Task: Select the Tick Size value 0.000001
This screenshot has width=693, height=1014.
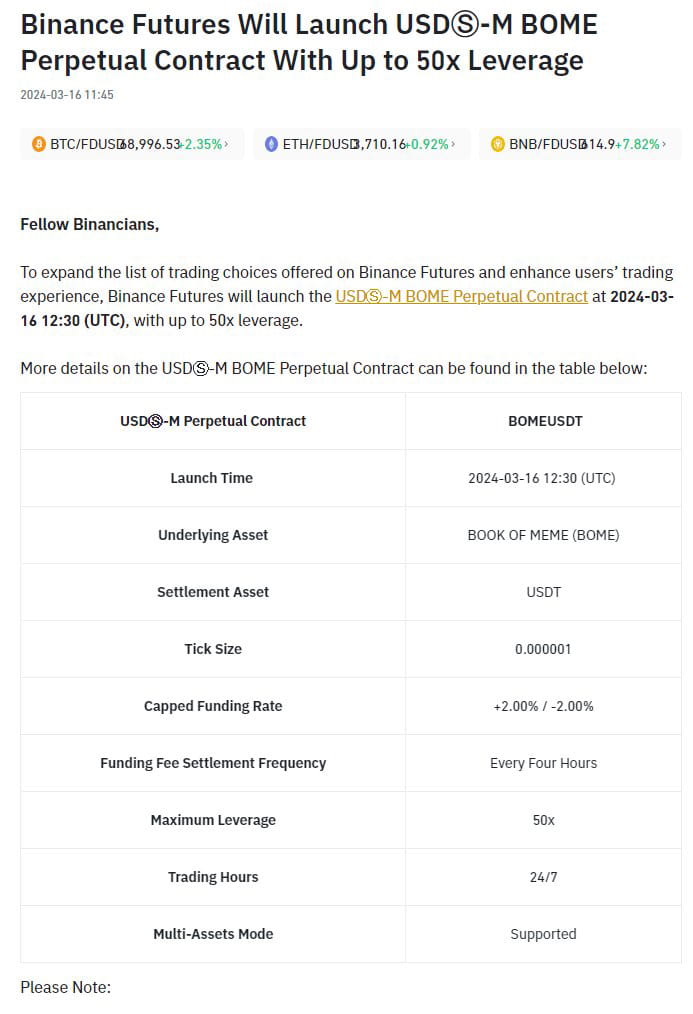Action: click(x=544, y=649)
